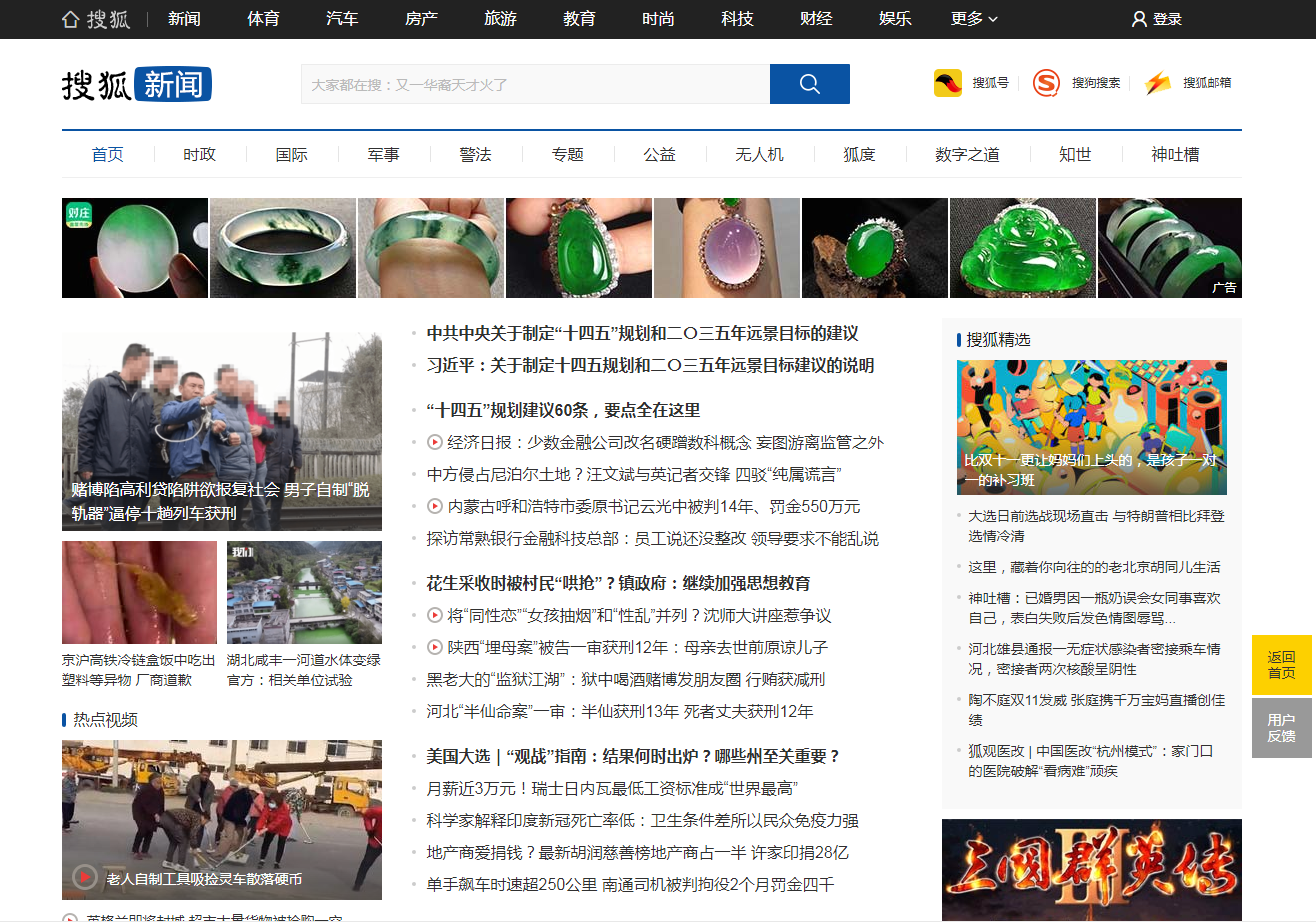Open the derailer train news photo
This screenshot has height=924, width=1316.
tap(221, 431)
